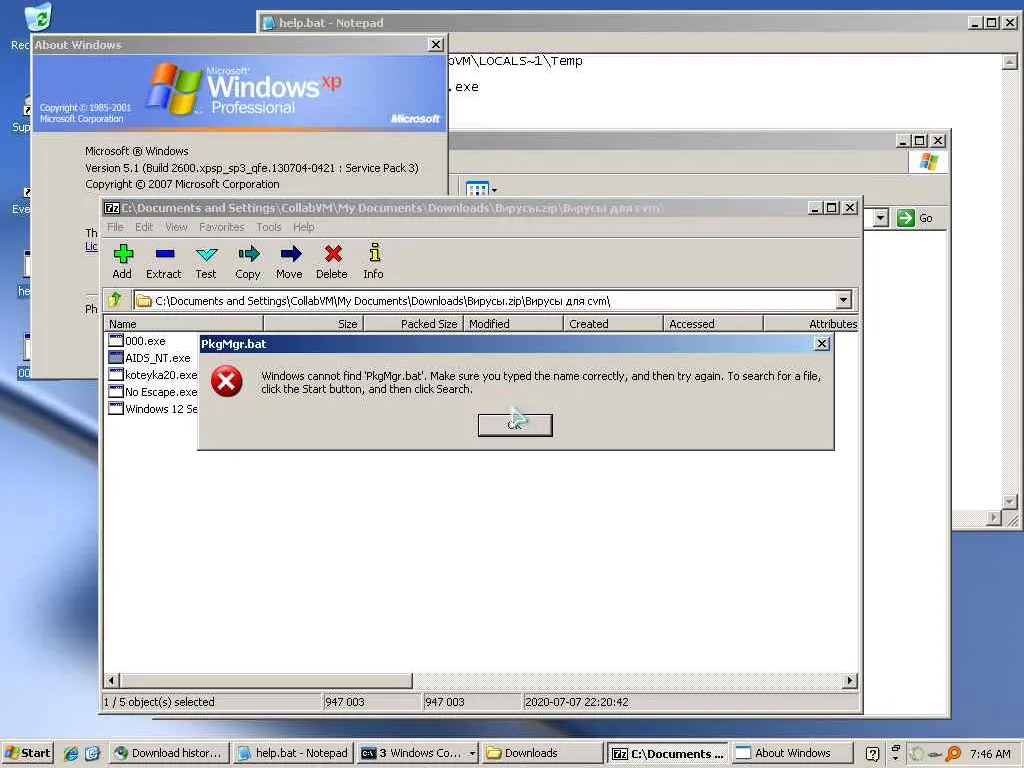Screen dimensions: 1024x768
Task: Switch to Downloads folder taskbar button
Action: tap(542, 753)
